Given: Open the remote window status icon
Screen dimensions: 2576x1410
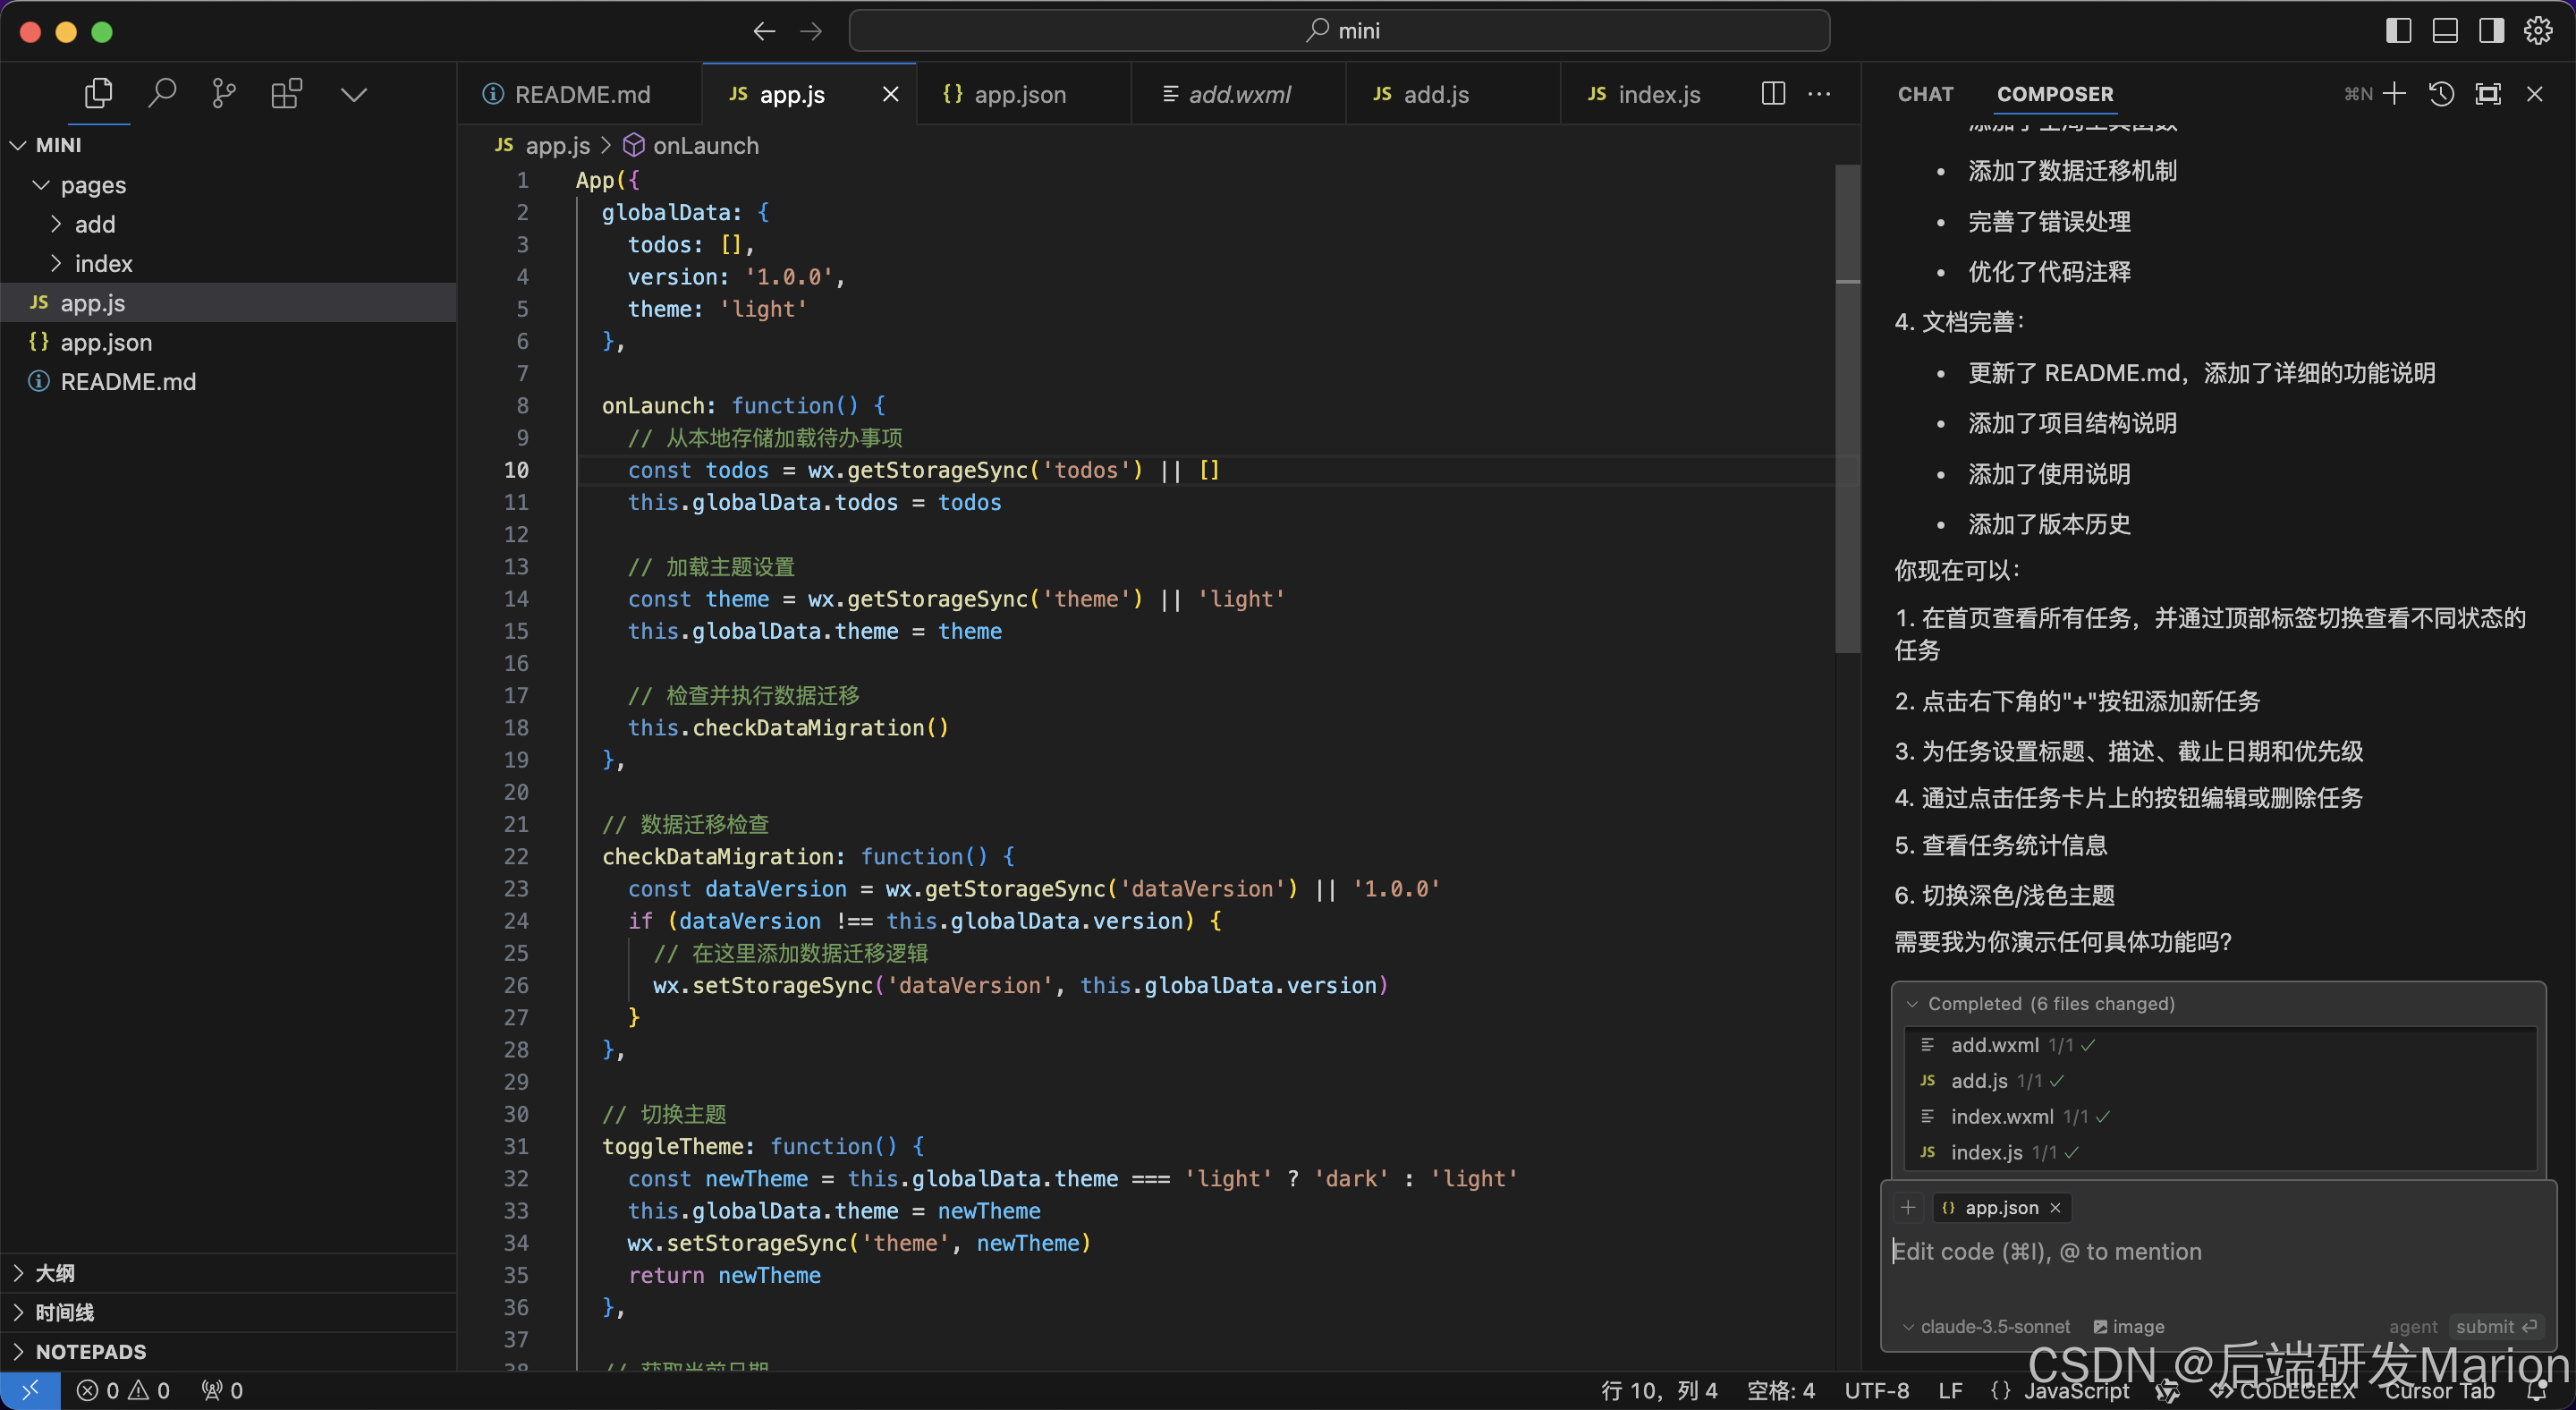Looking at the screenshot, I should pyautogui.click(x=30, y=1390).
